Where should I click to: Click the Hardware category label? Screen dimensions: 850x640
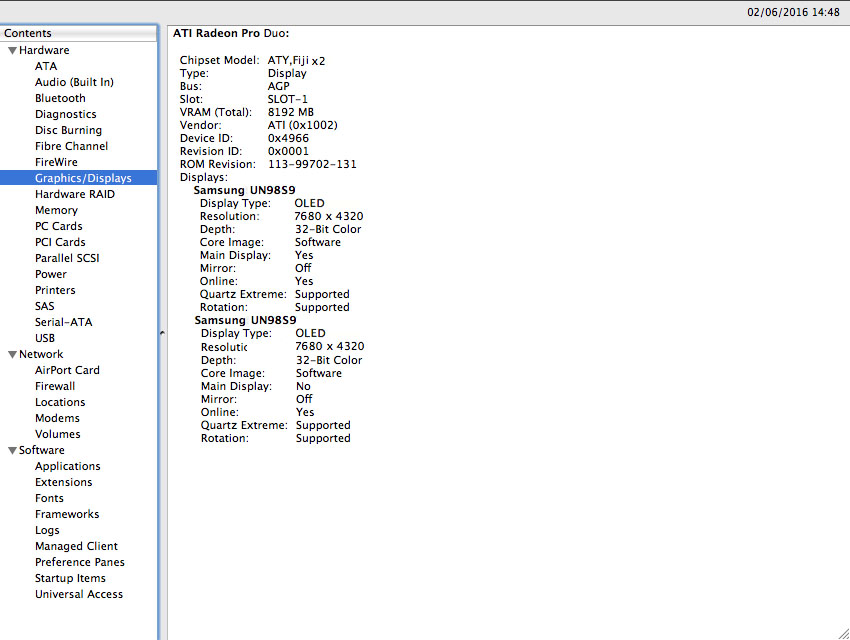pyautogui.click(x=44, y=50)
